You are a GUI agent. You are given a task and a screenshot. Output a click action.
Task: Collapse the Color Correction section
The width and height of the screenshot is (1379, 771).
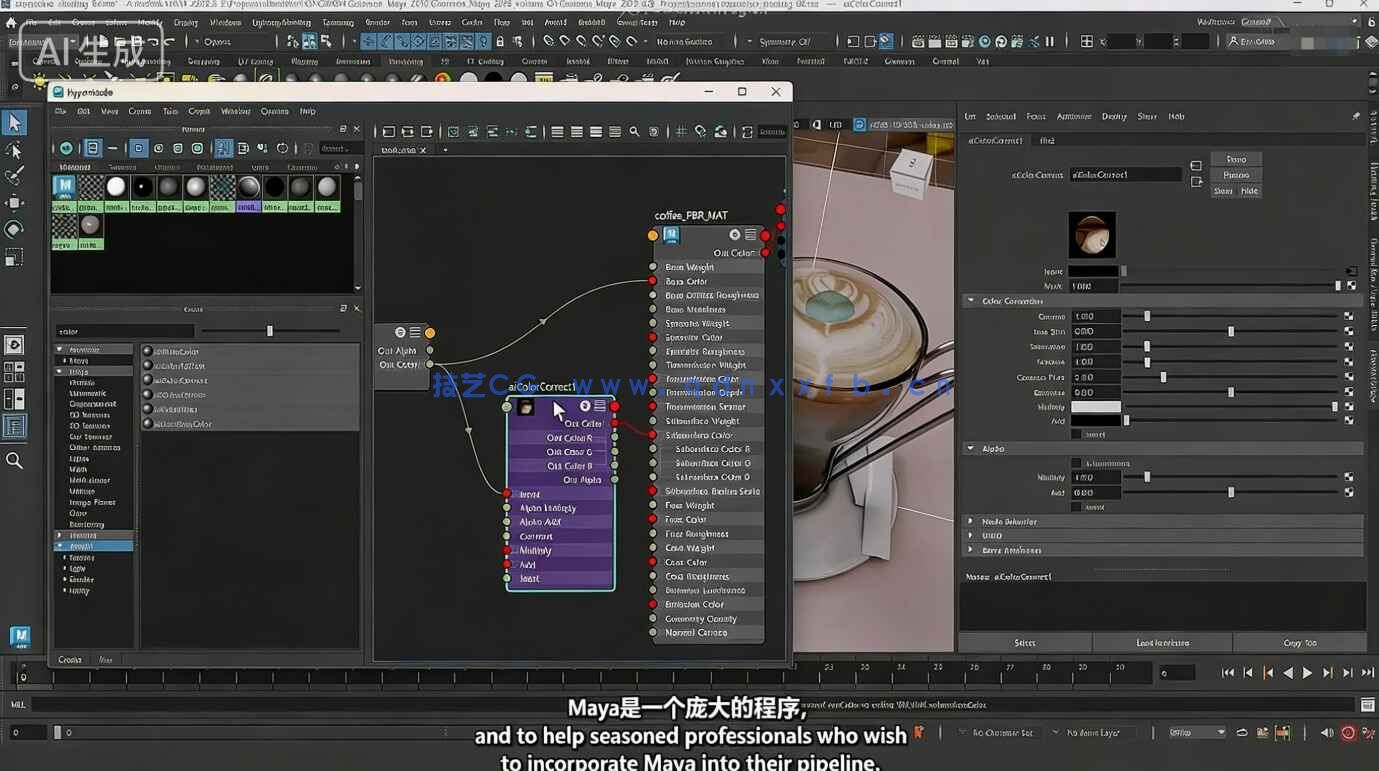coord(971,300)
